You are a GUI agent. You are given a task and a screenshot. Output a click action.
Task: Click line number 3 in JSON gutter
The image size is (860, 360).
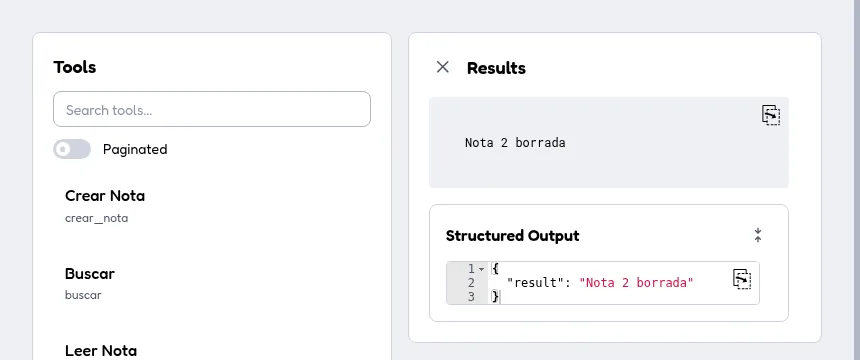(471, 297)
